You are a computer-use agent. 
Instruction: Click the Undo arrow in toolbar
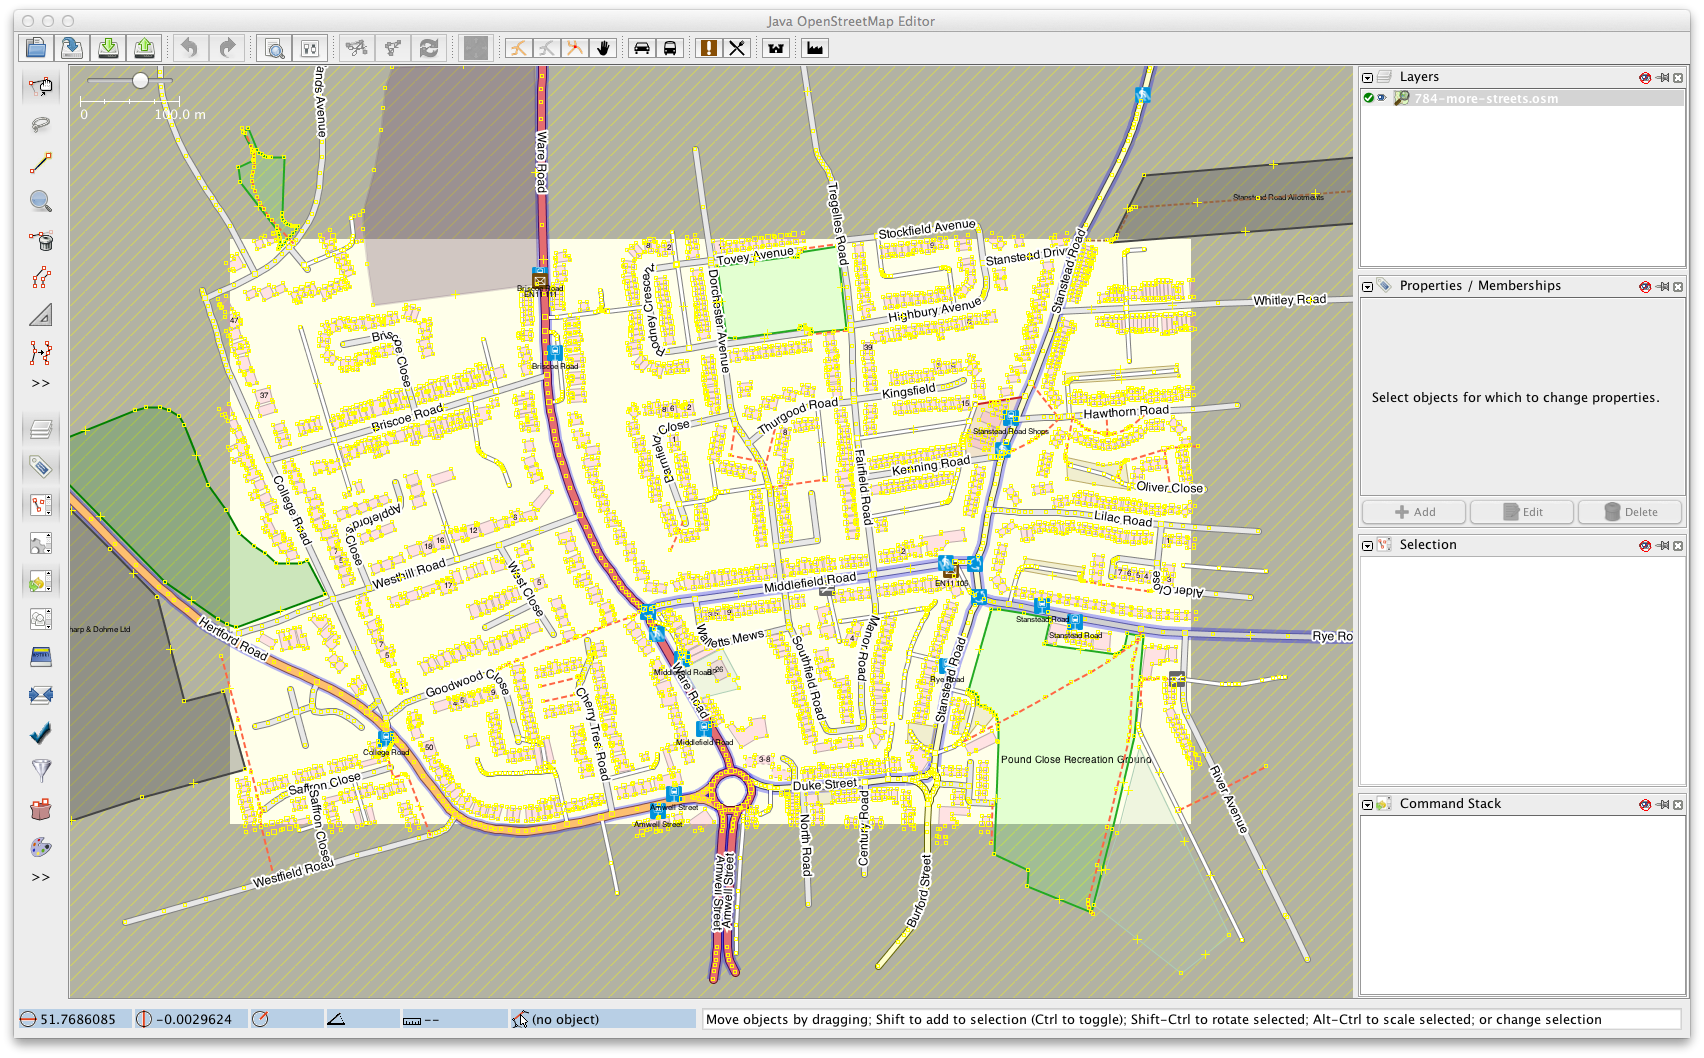point(189,48)
